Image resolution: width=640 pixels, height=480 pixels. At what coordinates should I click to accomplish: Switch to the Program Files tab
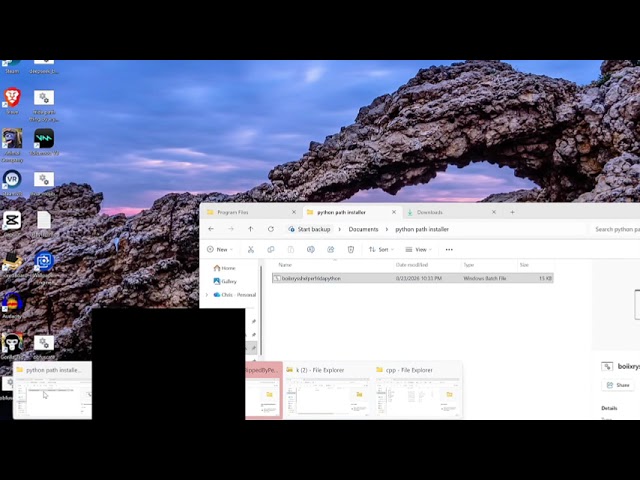point(251,212)
